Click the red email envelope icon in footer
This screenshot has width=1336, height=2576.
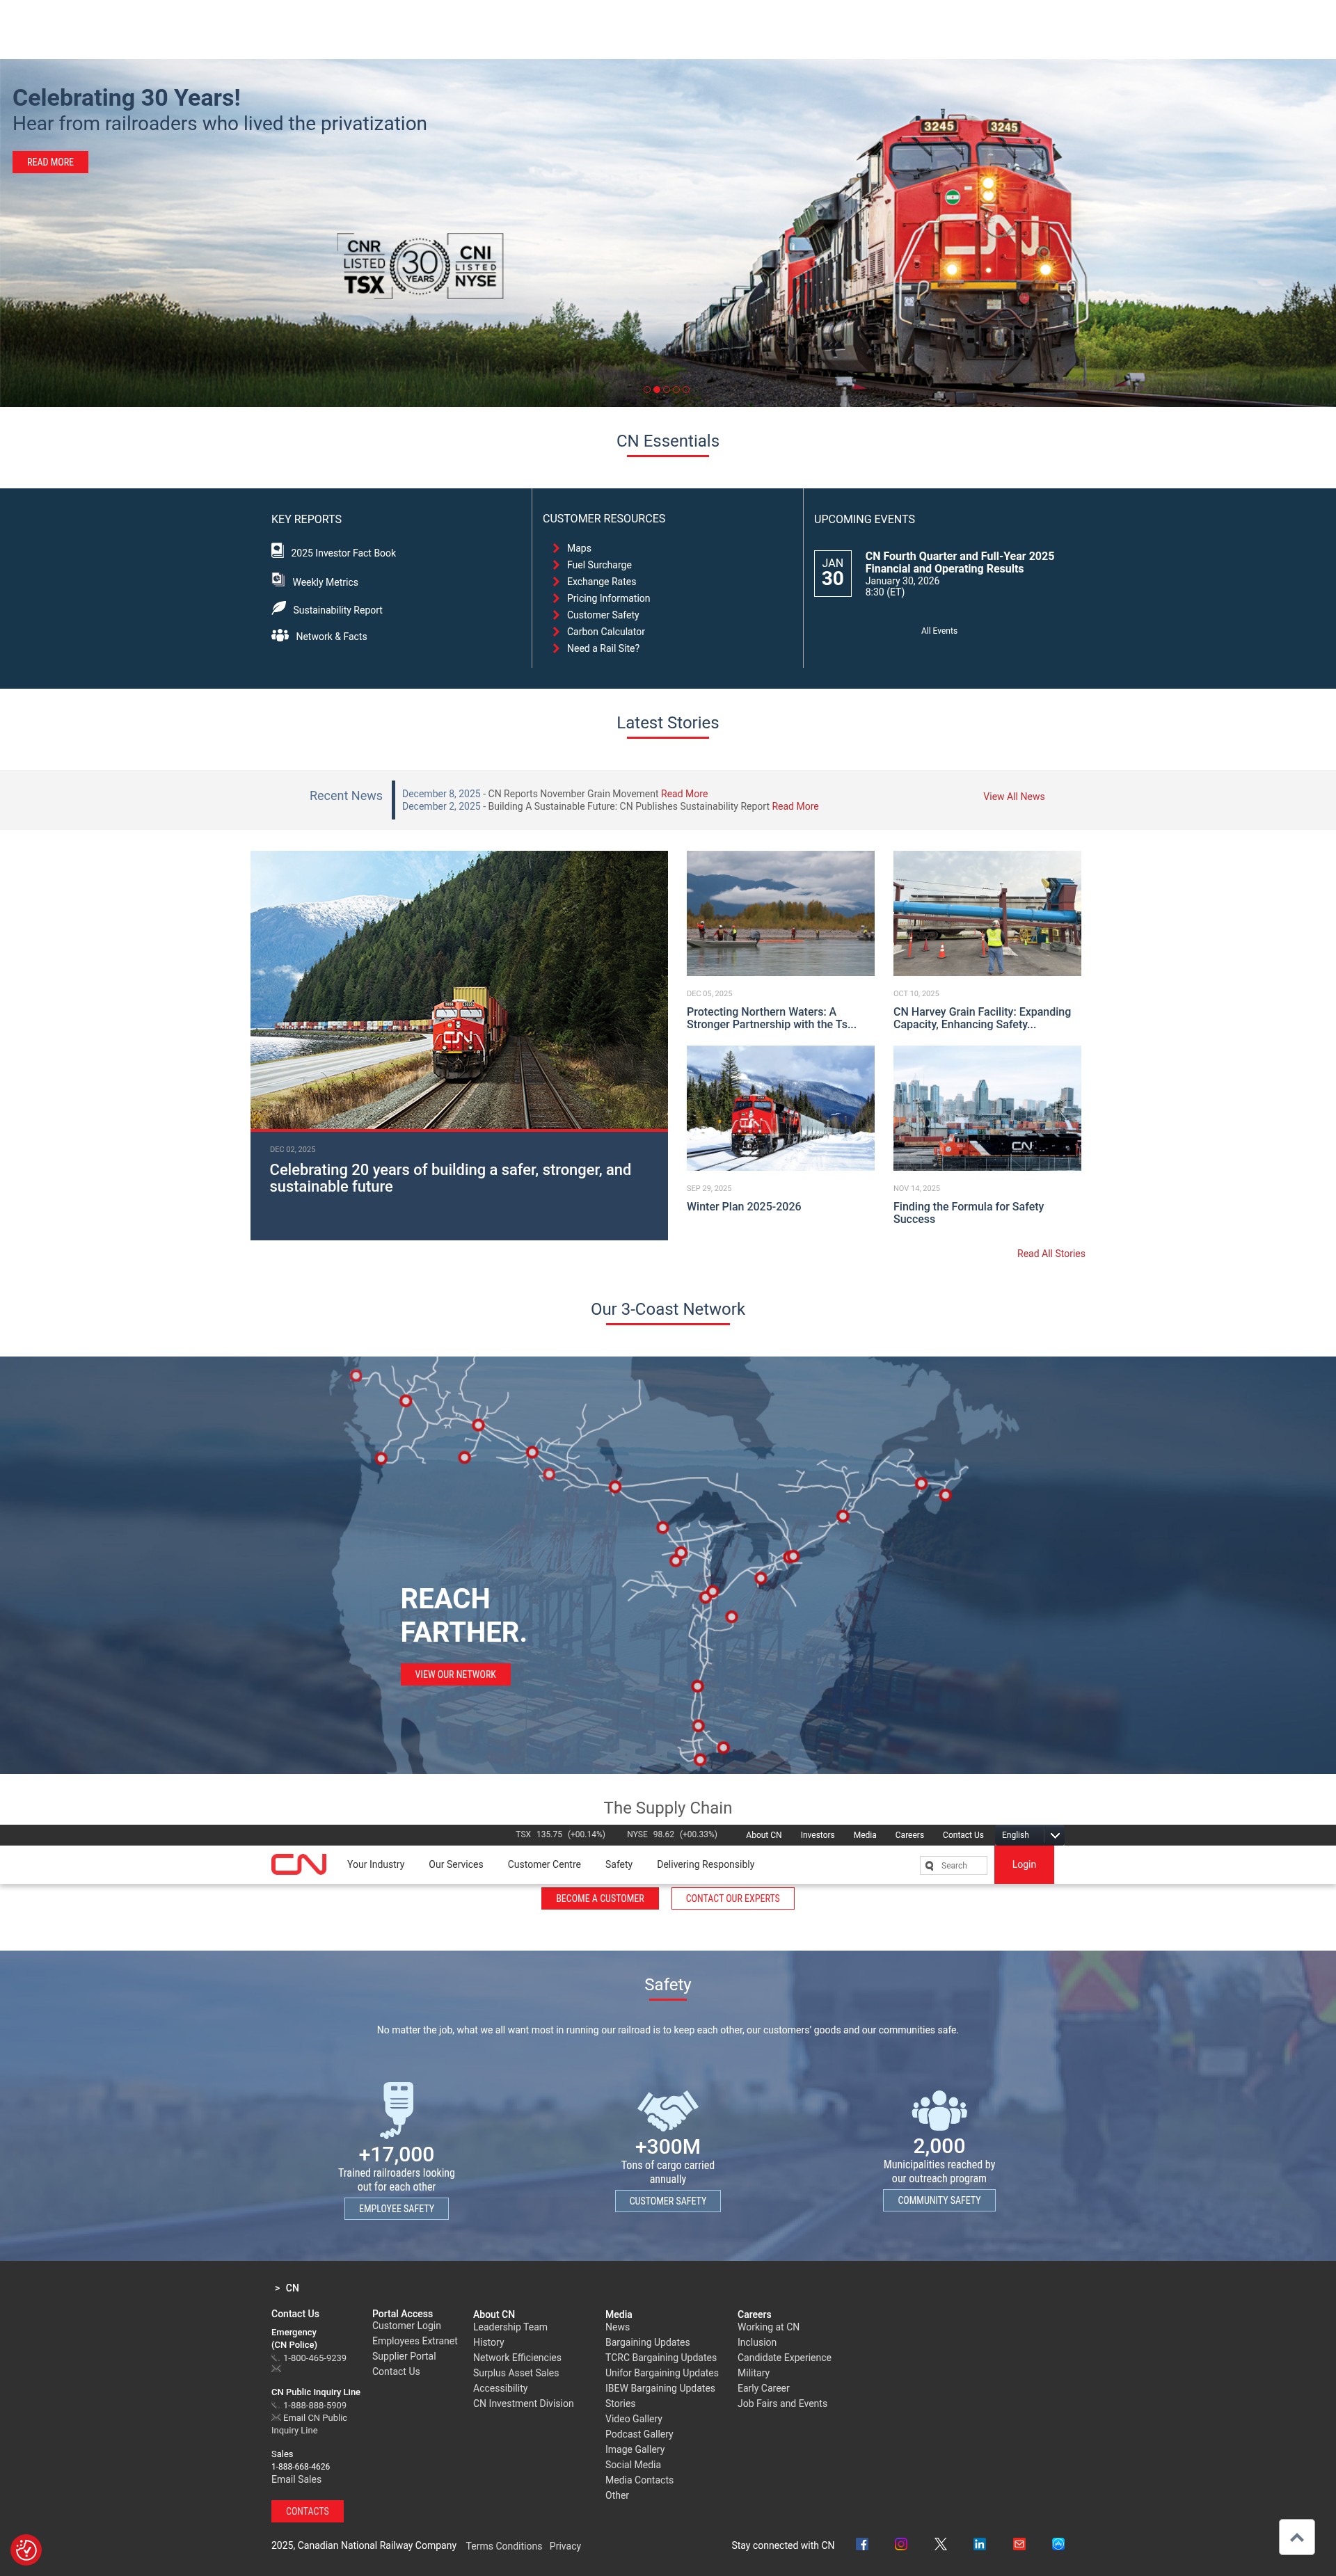pyautogui.click(x=1019, y=2544)
